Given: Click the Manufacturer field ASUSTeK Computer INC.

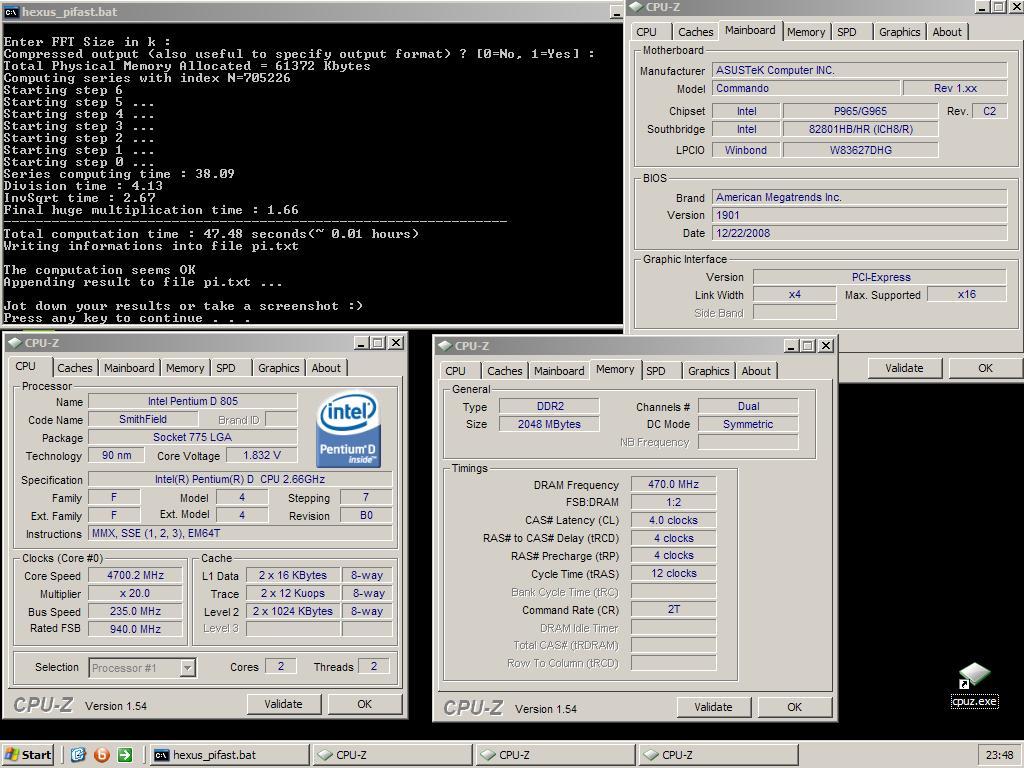Looking at the screenshot, I should click(860, 70).
